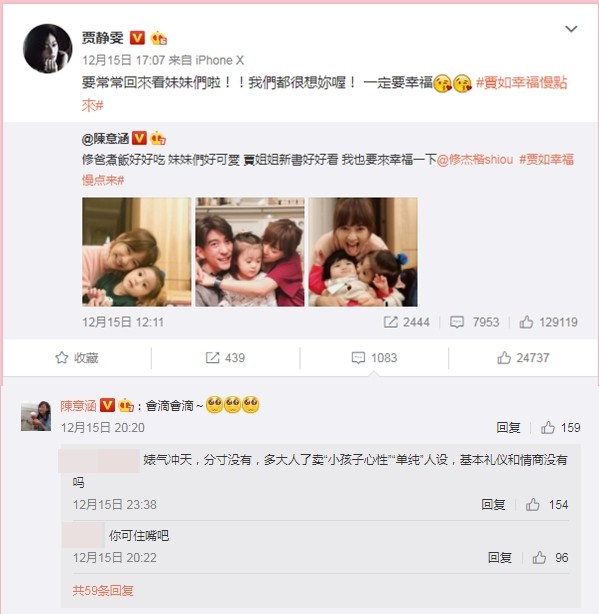Open the comments tab showing 1083
Screen dimensions: 599x614
374,358
